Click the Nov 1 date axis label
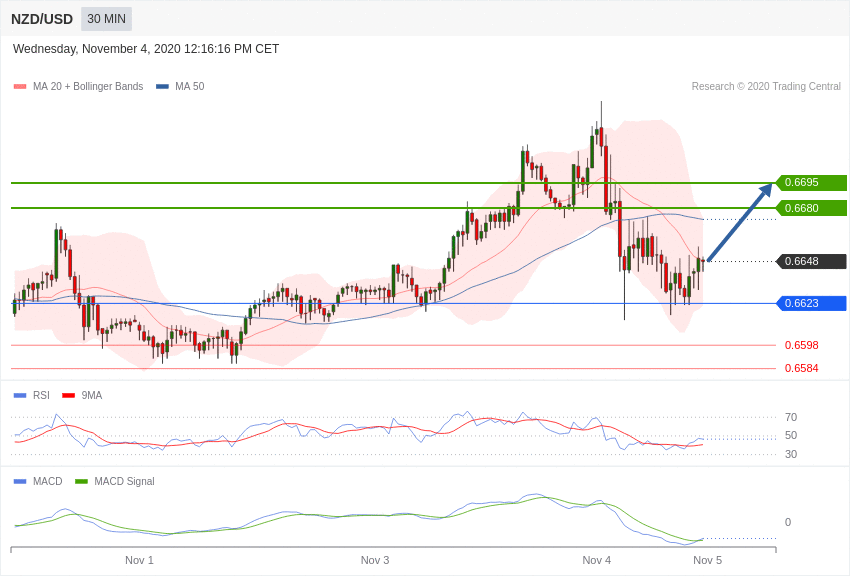850x576 pixels. pos(139,560)
